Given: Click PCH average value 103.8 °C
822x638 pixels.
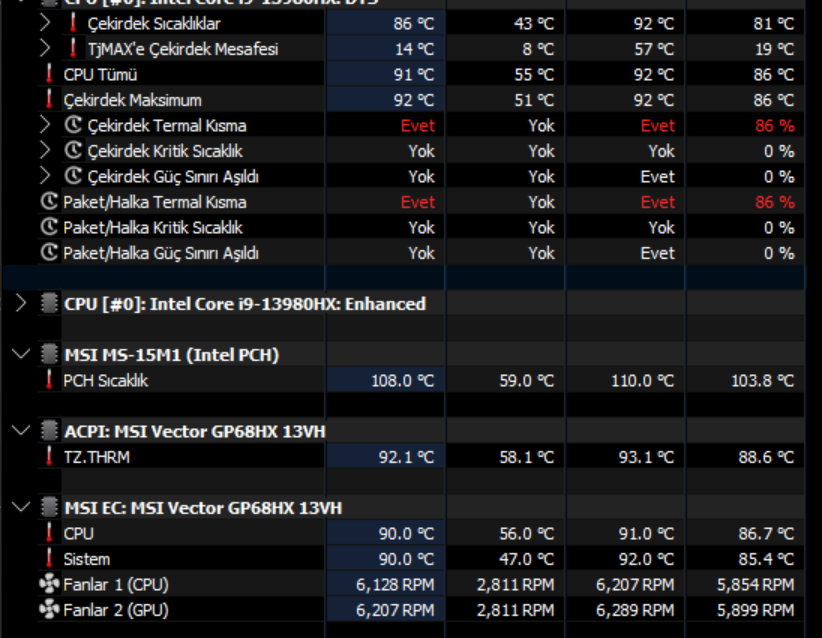Looking at the screenshot, I should 763,381.
